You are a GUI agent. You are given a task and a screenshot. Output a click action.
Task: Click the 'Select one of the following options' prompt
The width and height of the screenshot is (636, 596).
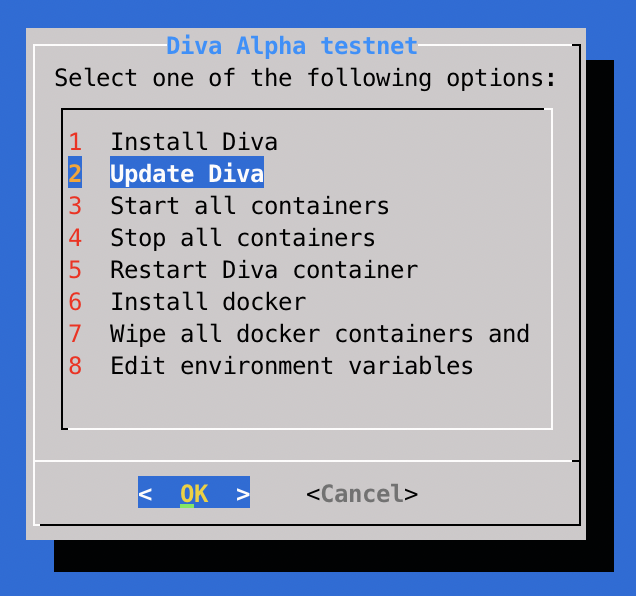tap(305, 78)
